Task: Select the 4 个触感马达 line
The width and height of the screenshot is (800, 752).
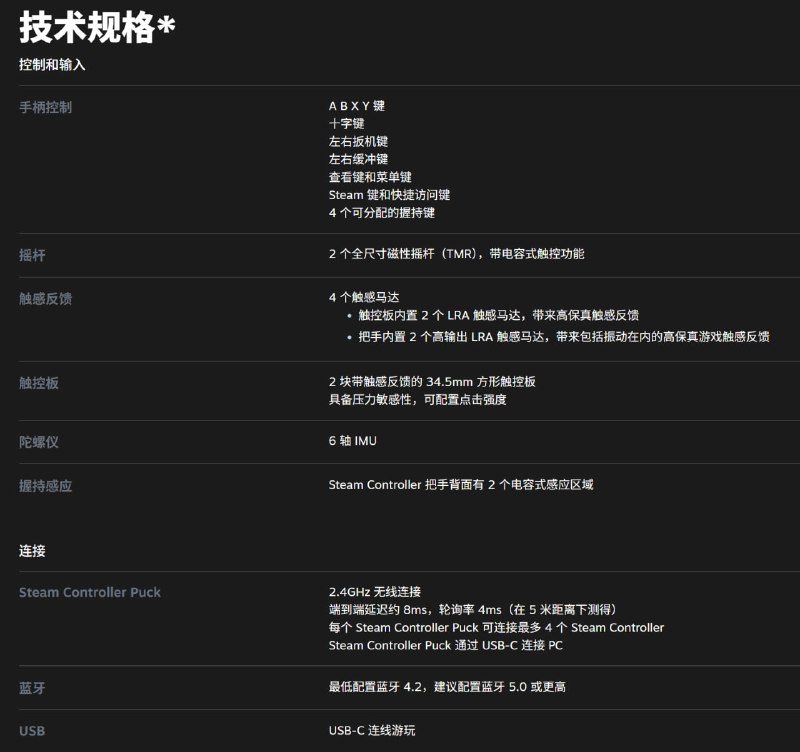Action: pos(364,297)
